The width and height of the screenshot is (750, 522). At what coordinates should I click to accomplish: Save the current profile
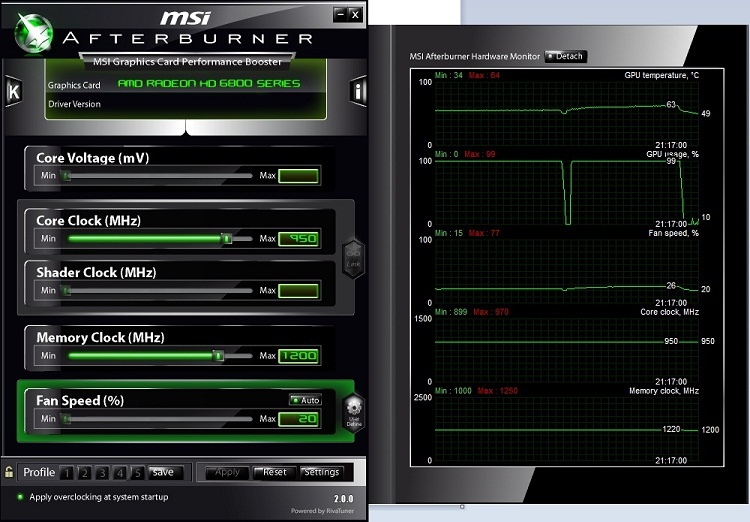click(165, 472)
